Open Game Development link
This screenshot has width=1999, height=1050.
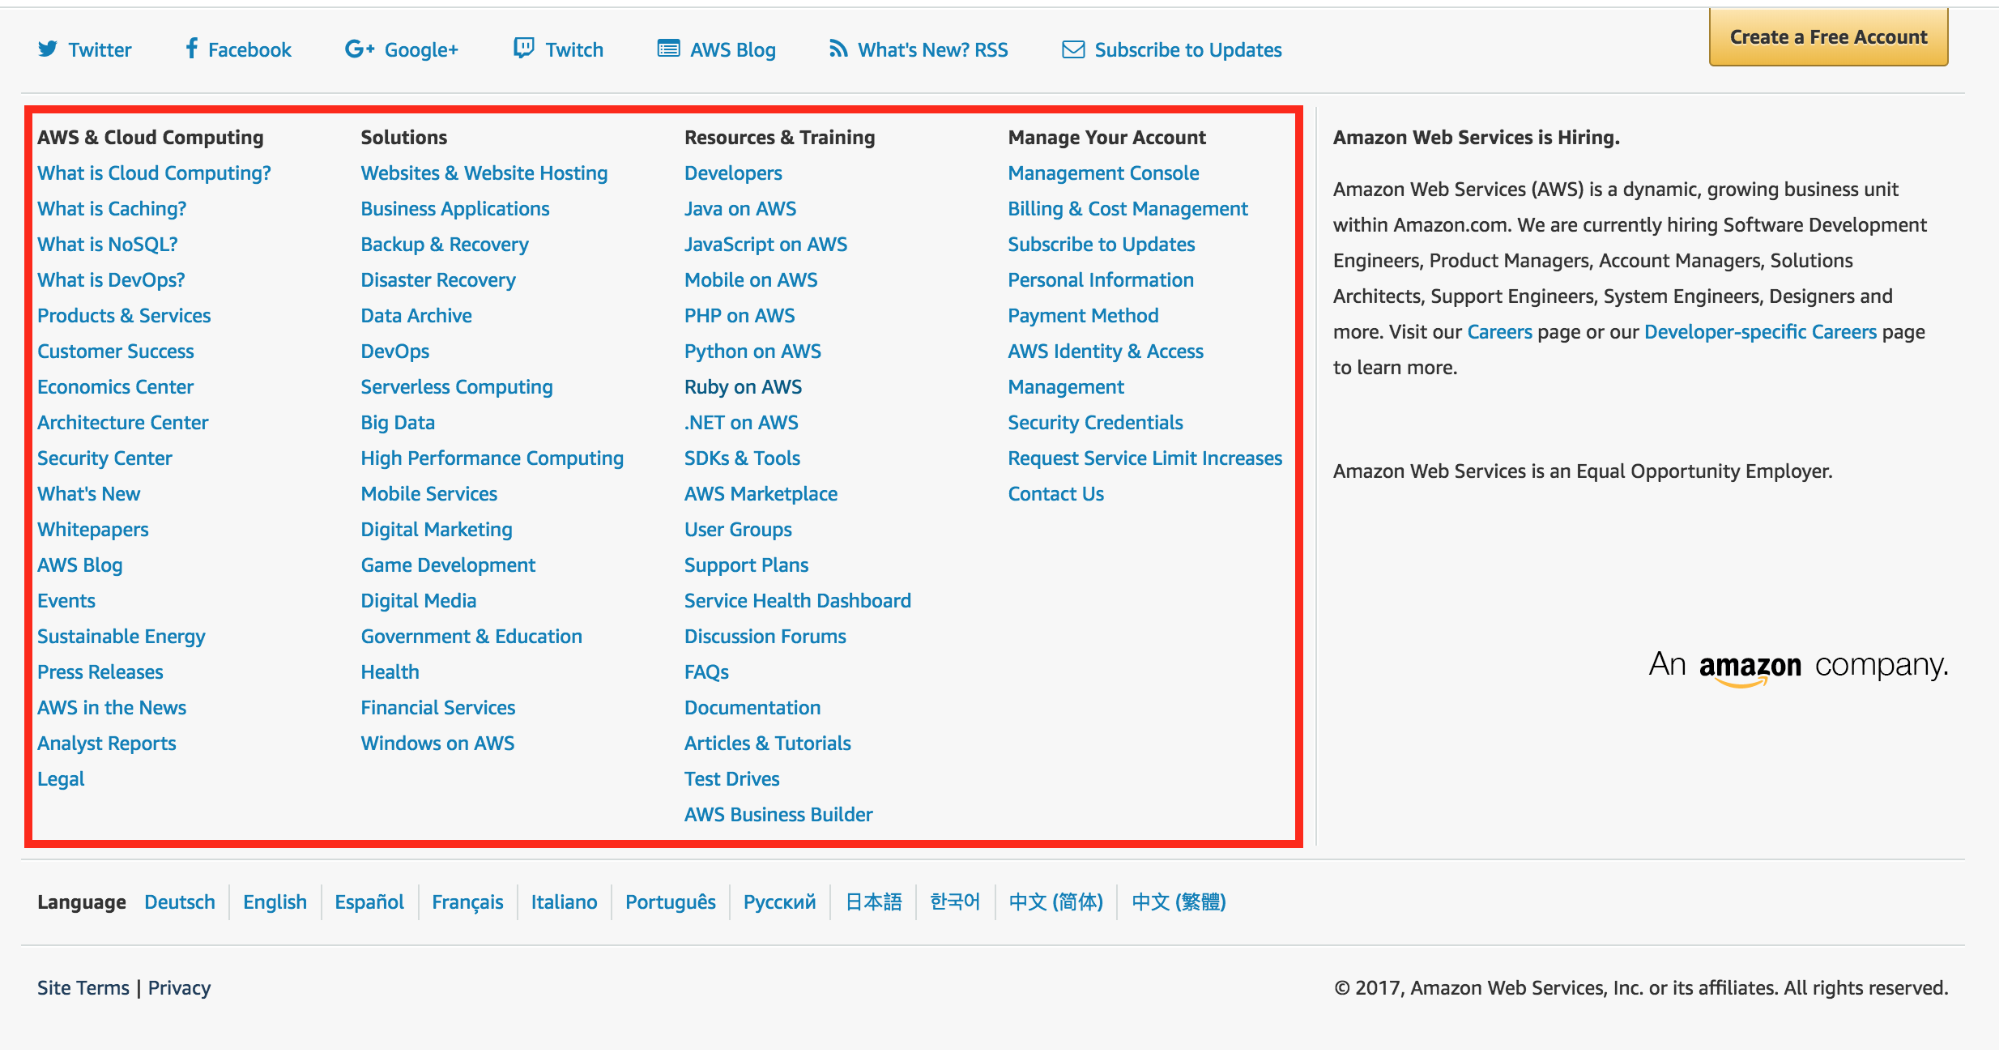click(x=448, y=565)
